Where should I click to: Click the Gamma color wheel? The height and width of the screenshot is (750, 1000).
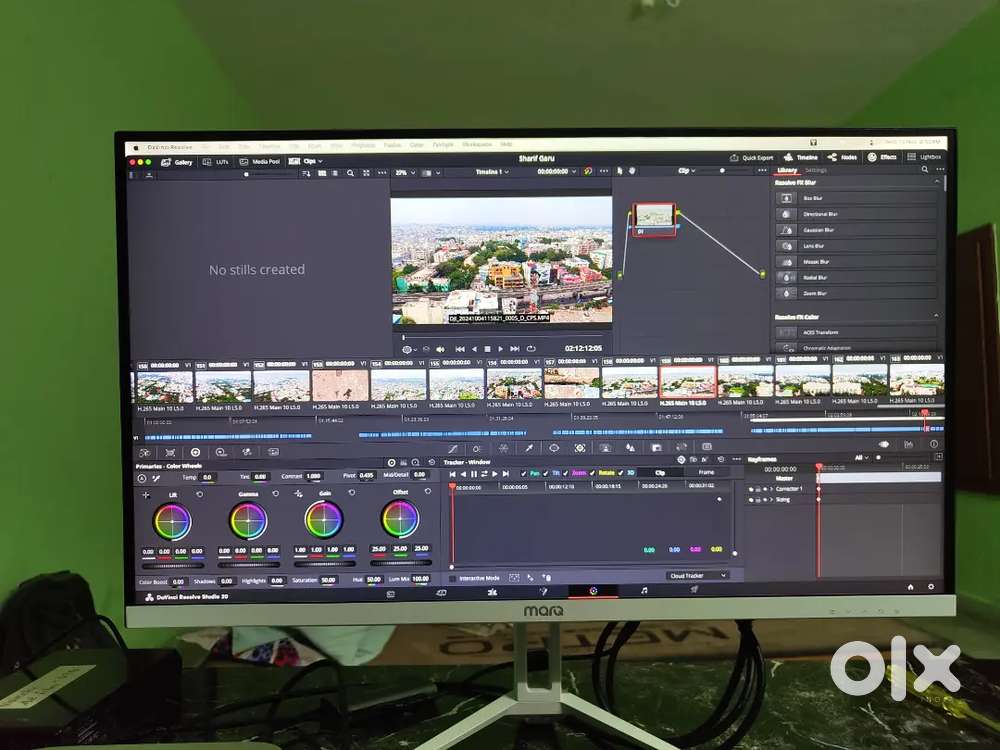[x=248, y=520]
